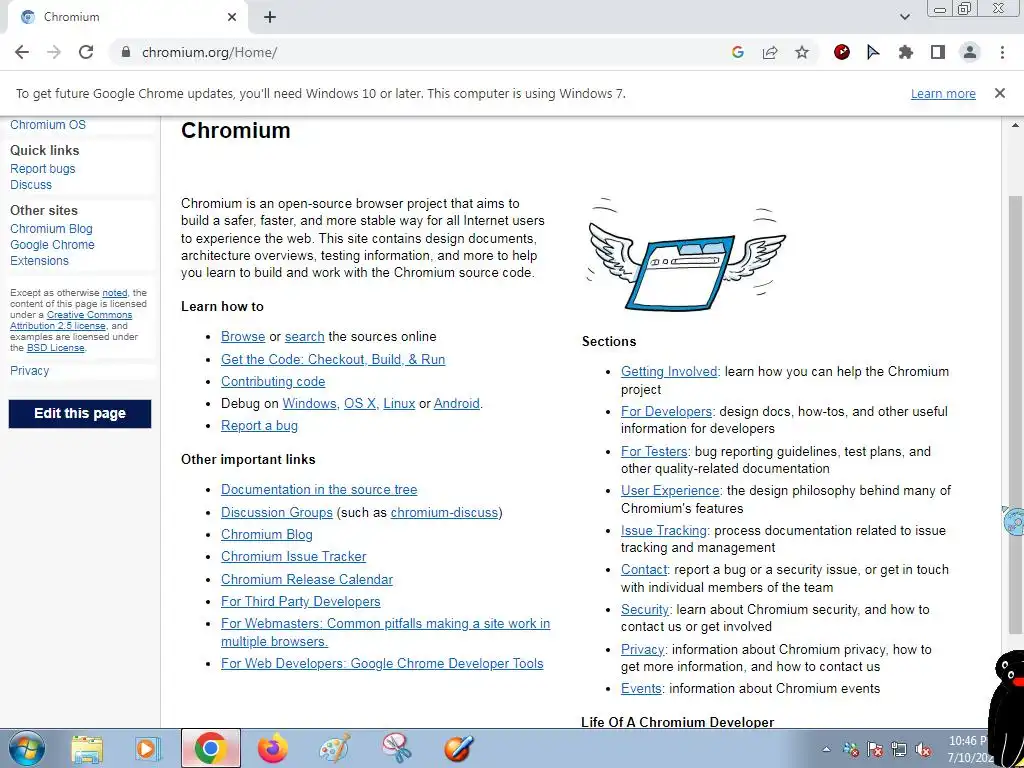Image resolution: width=1024 pixels, height=768 pixels.
Task: Open the Security section link
Action: click(x=645, y=609)
